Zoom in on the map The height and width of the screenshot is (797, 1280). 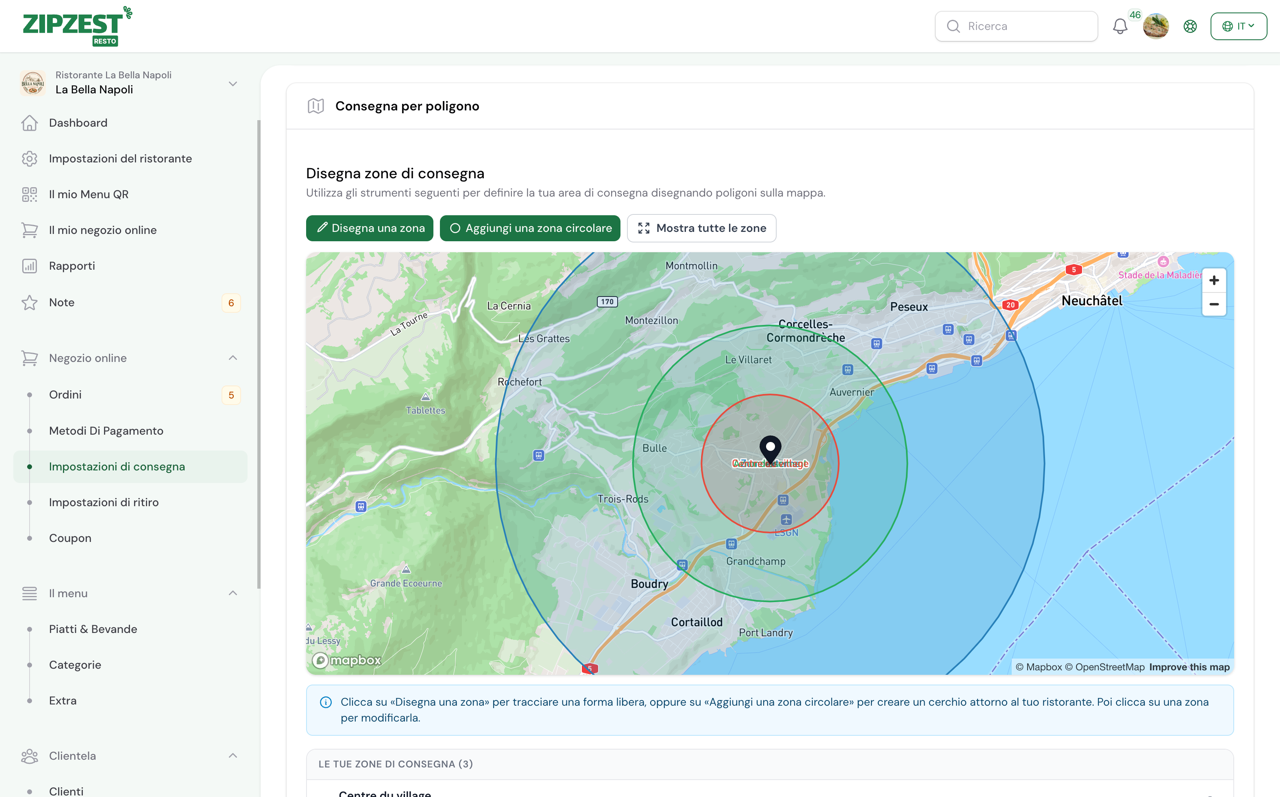(1214, 281)
